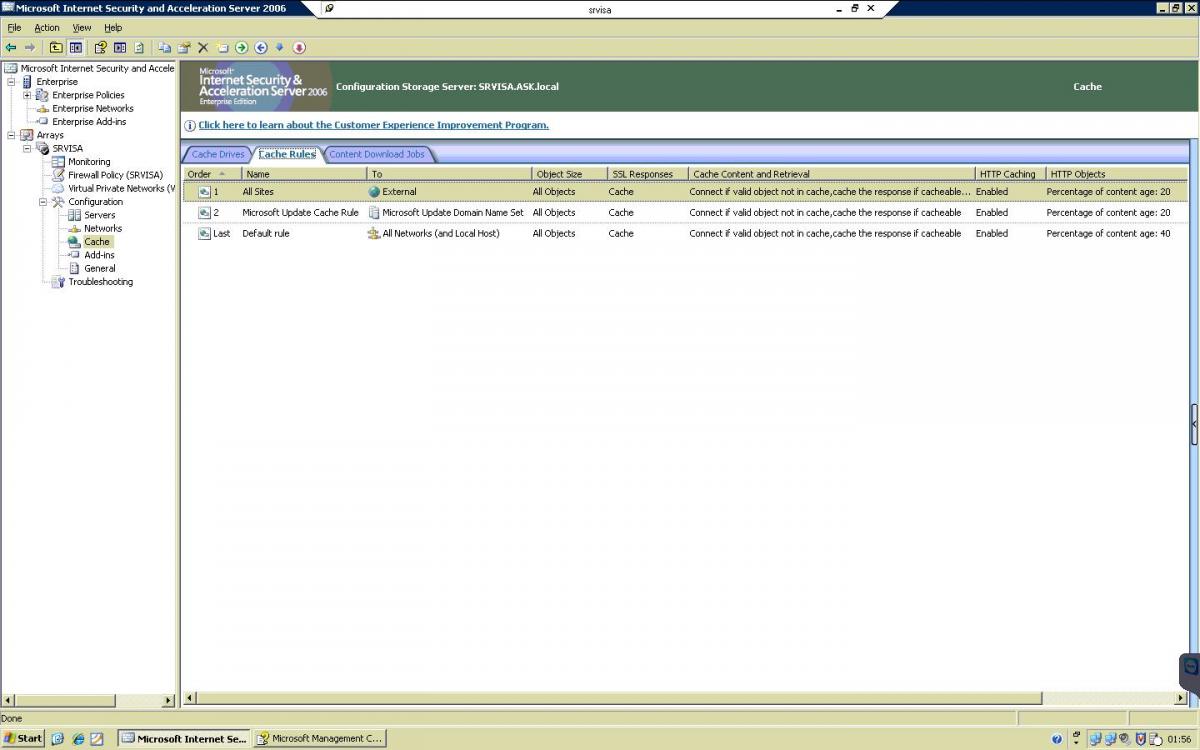Screen dimensions: 1200x750
Task: Select the Add-ins node under Configuration
Action: click(x=99, y=255)
